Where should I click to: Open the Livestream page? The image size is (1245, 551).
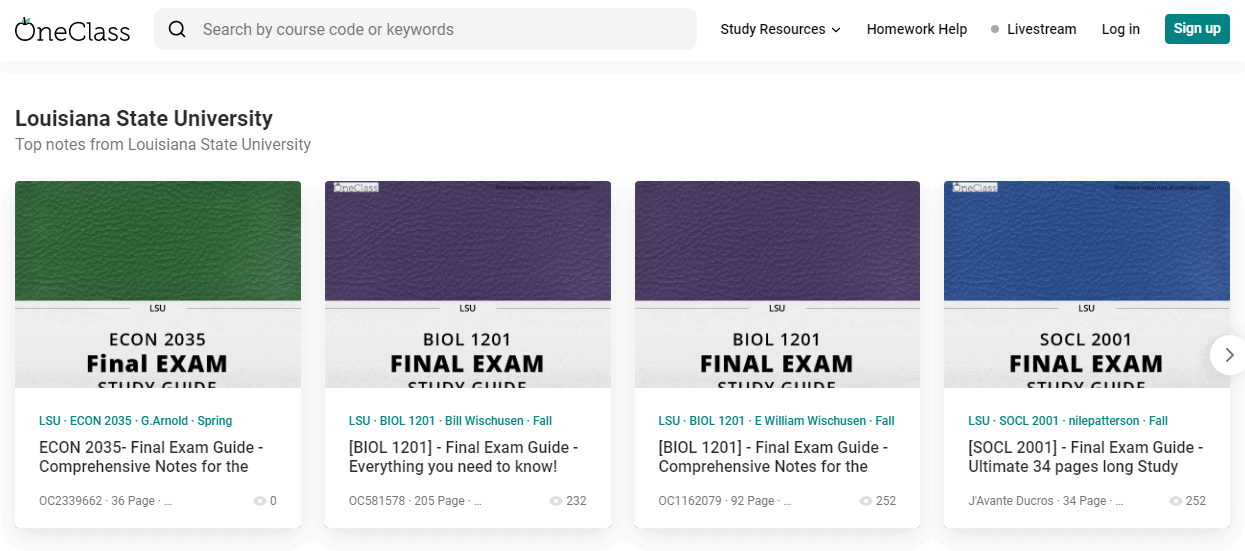(1033, 29)
